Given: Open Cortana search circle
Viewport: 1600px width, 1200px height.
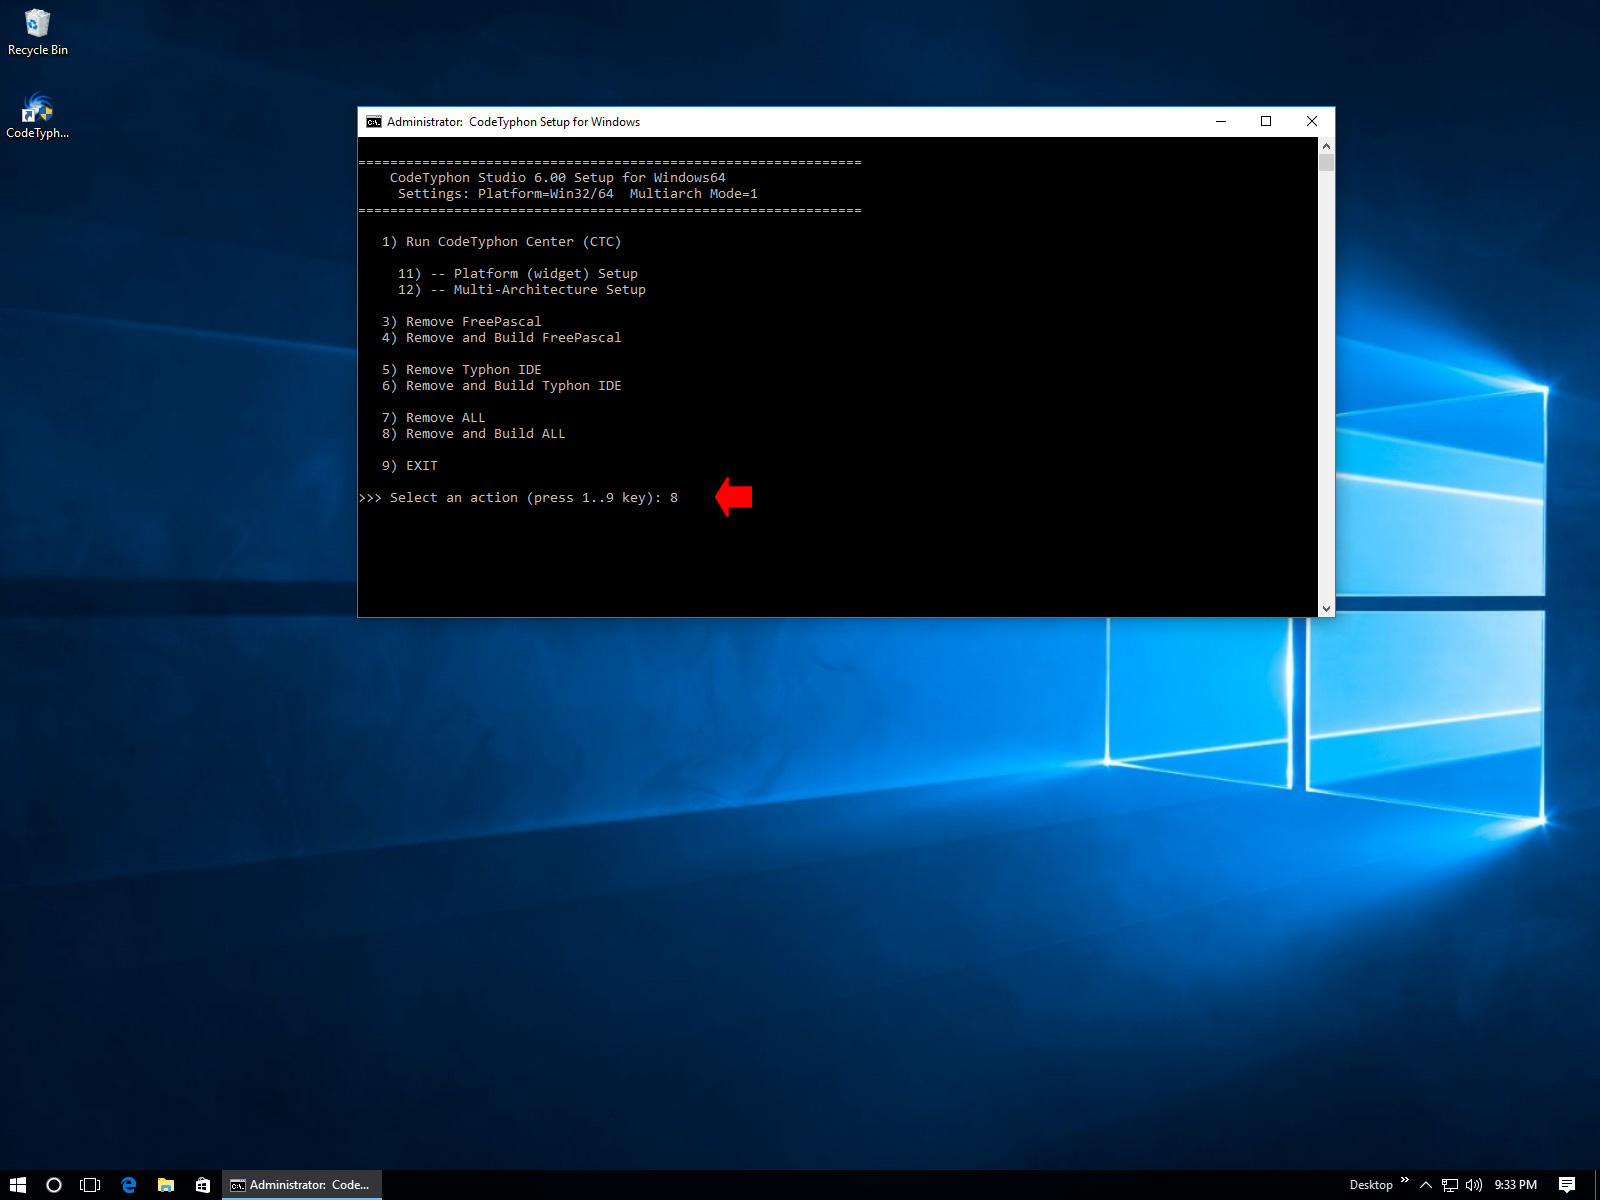Looking at the screenshot, I should coord(54,1185).
